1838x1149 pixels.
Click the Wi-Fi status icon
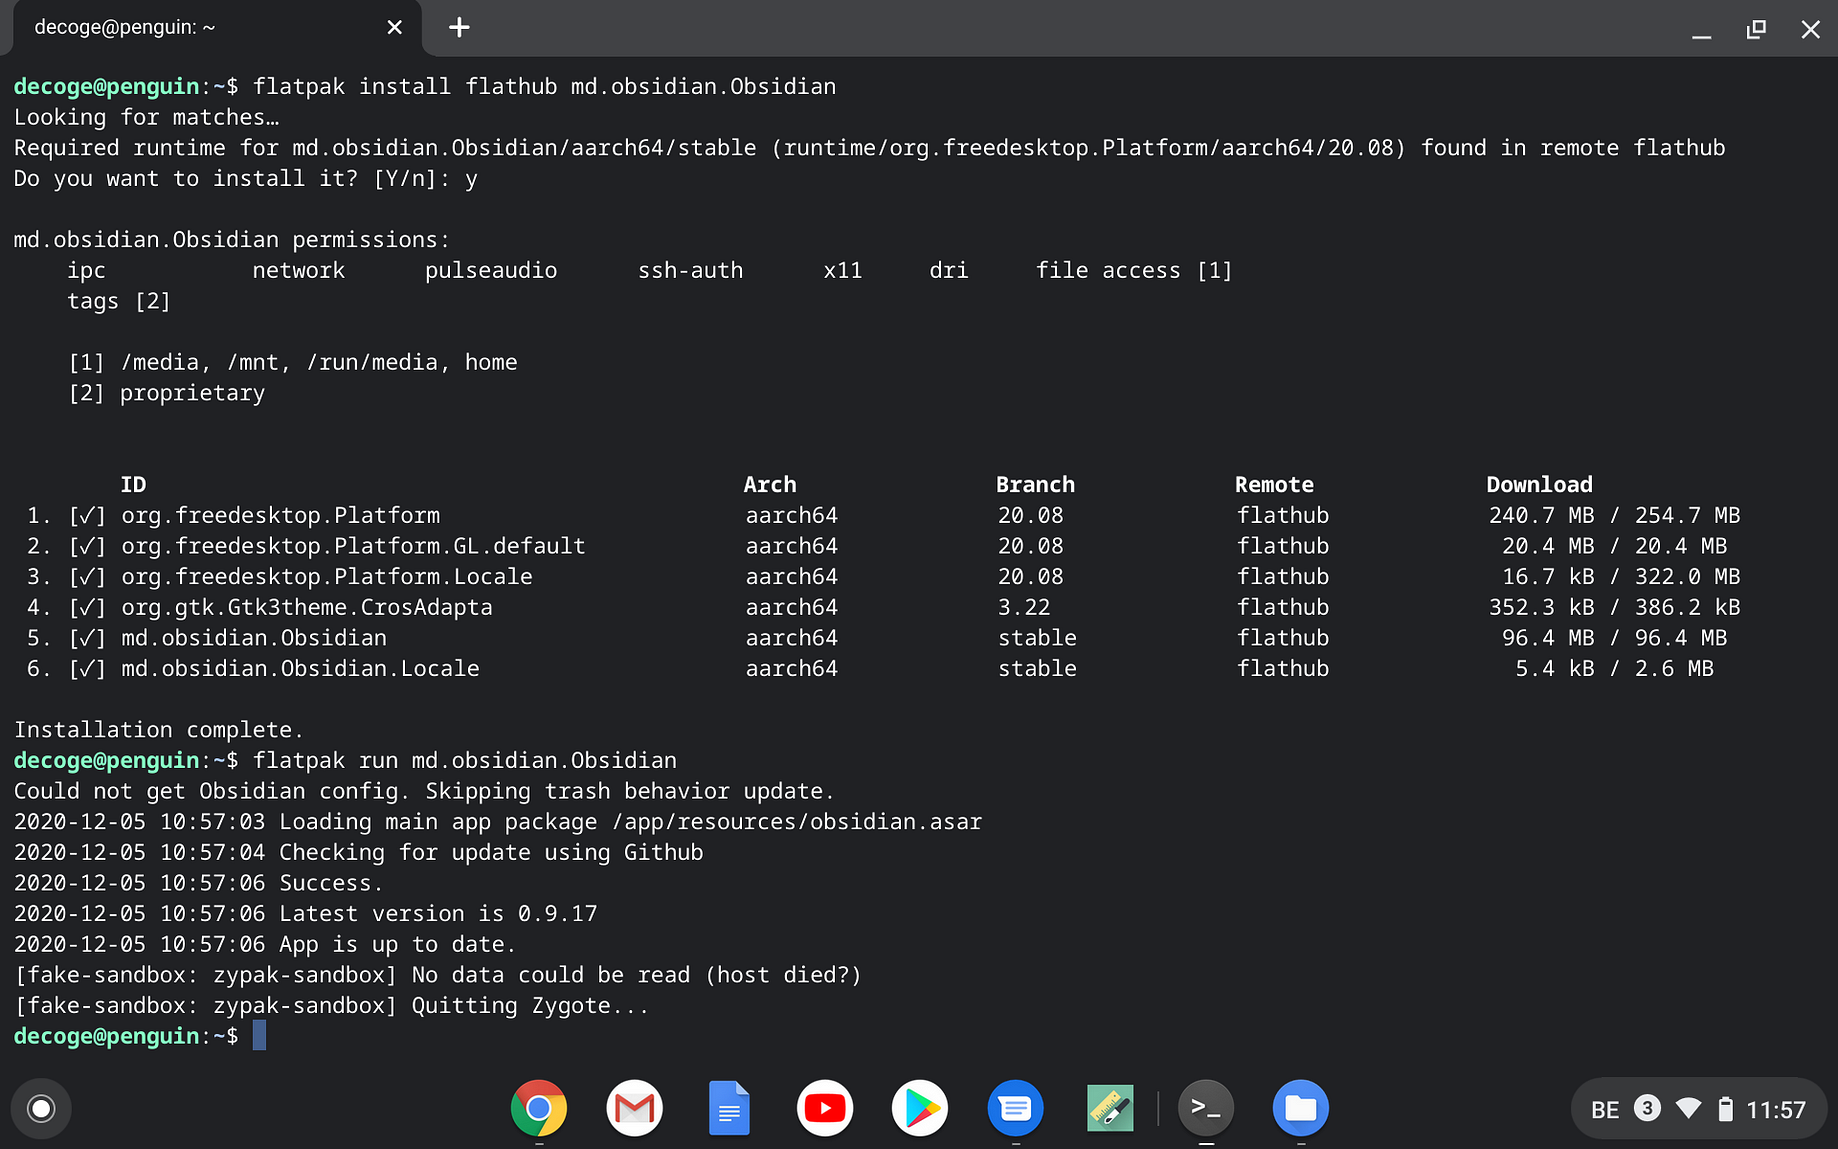pos(1689,1109)
